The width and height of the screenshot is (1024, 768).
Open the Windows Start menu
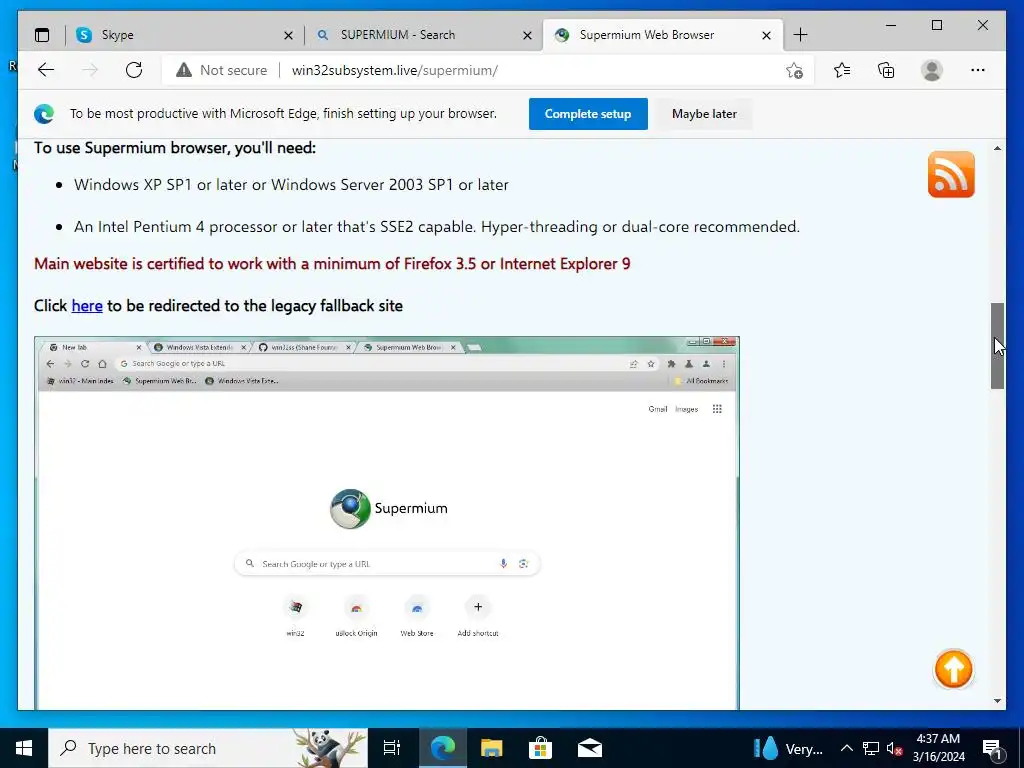(x=24, y=748)
